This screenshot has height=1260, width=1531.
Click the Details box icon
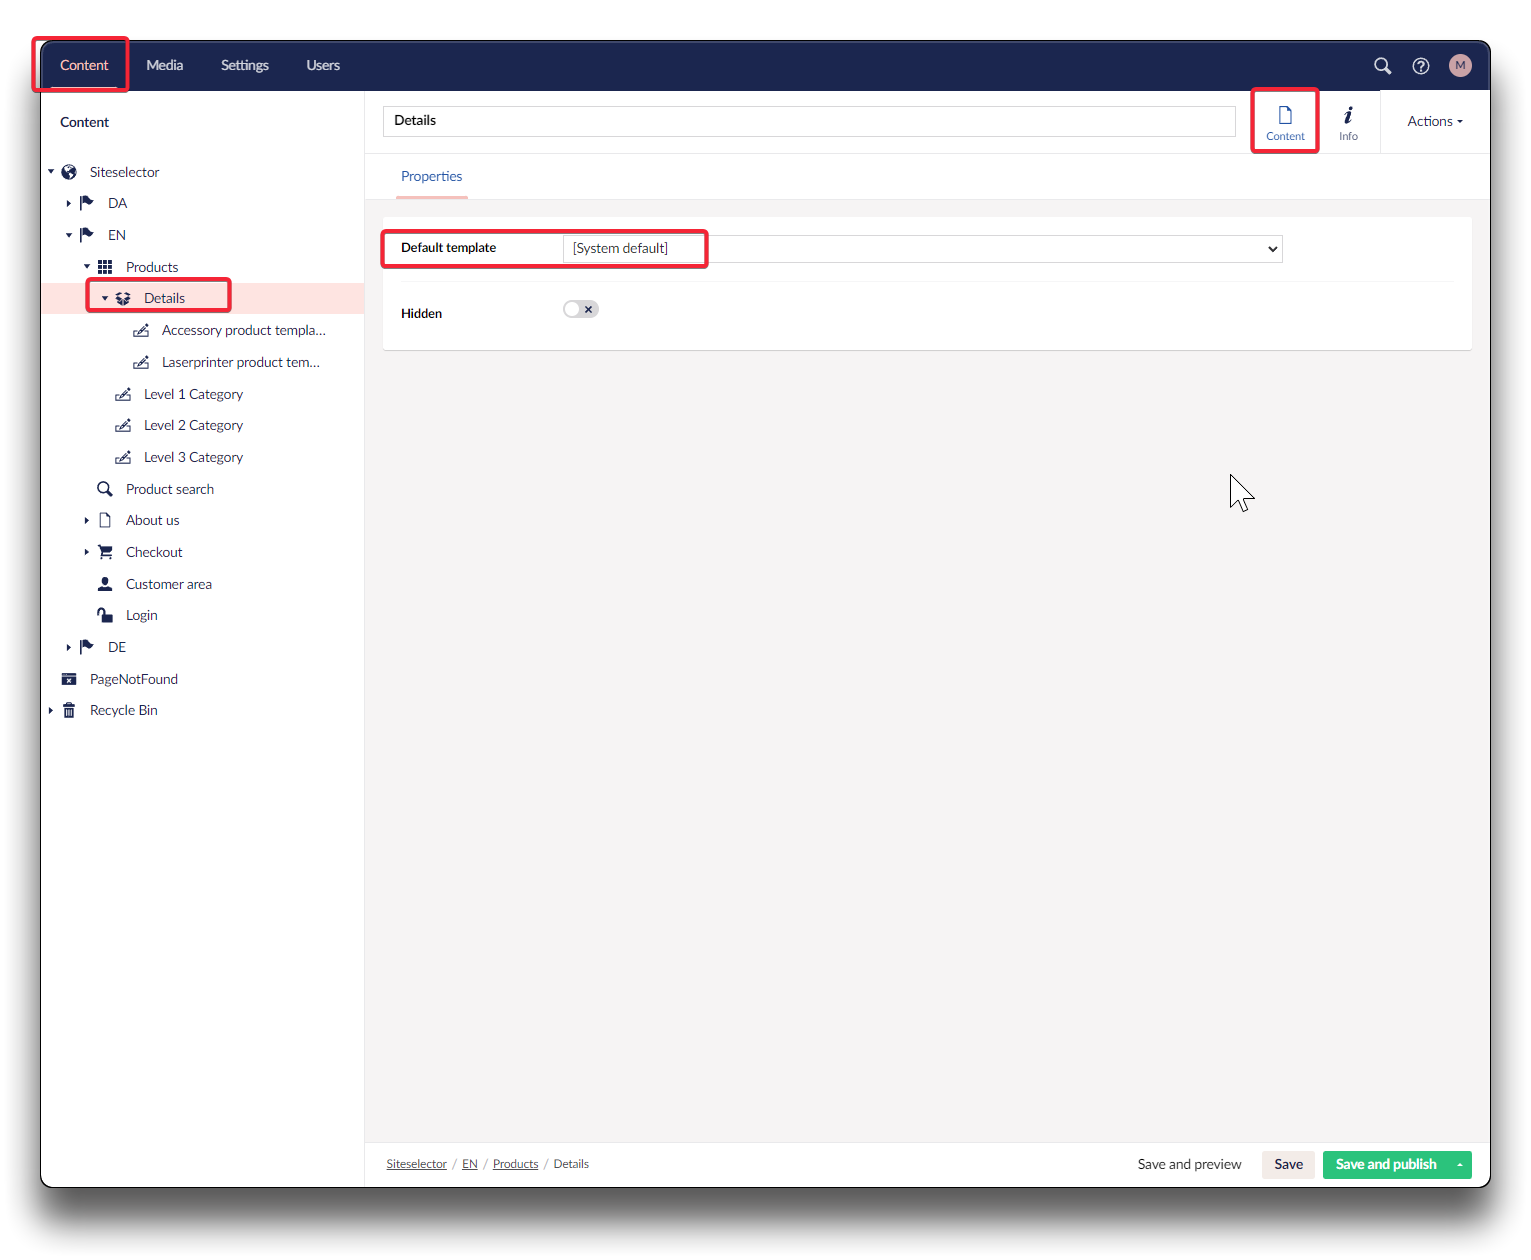click(123, 298)
